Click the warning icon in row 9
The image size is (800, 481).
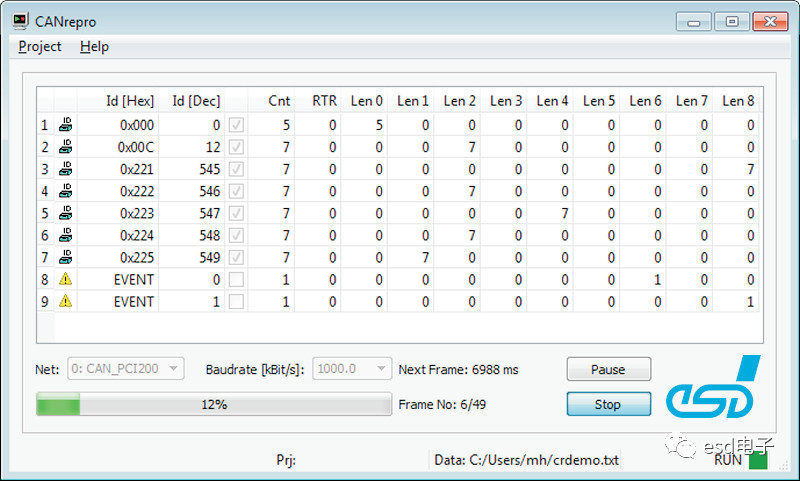tap(66, 301)
